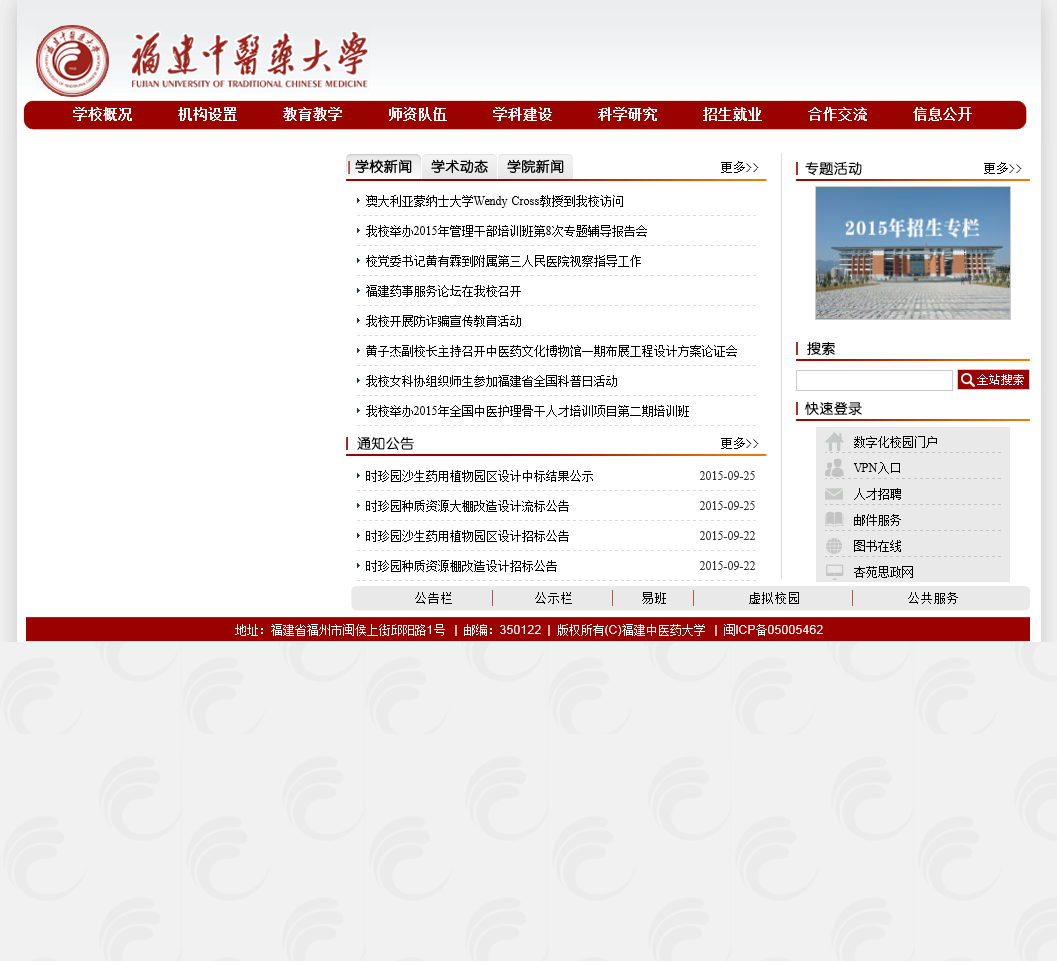Click the people icon beside VPN入口
1057x961 pixels.
(x=835, y=468)
